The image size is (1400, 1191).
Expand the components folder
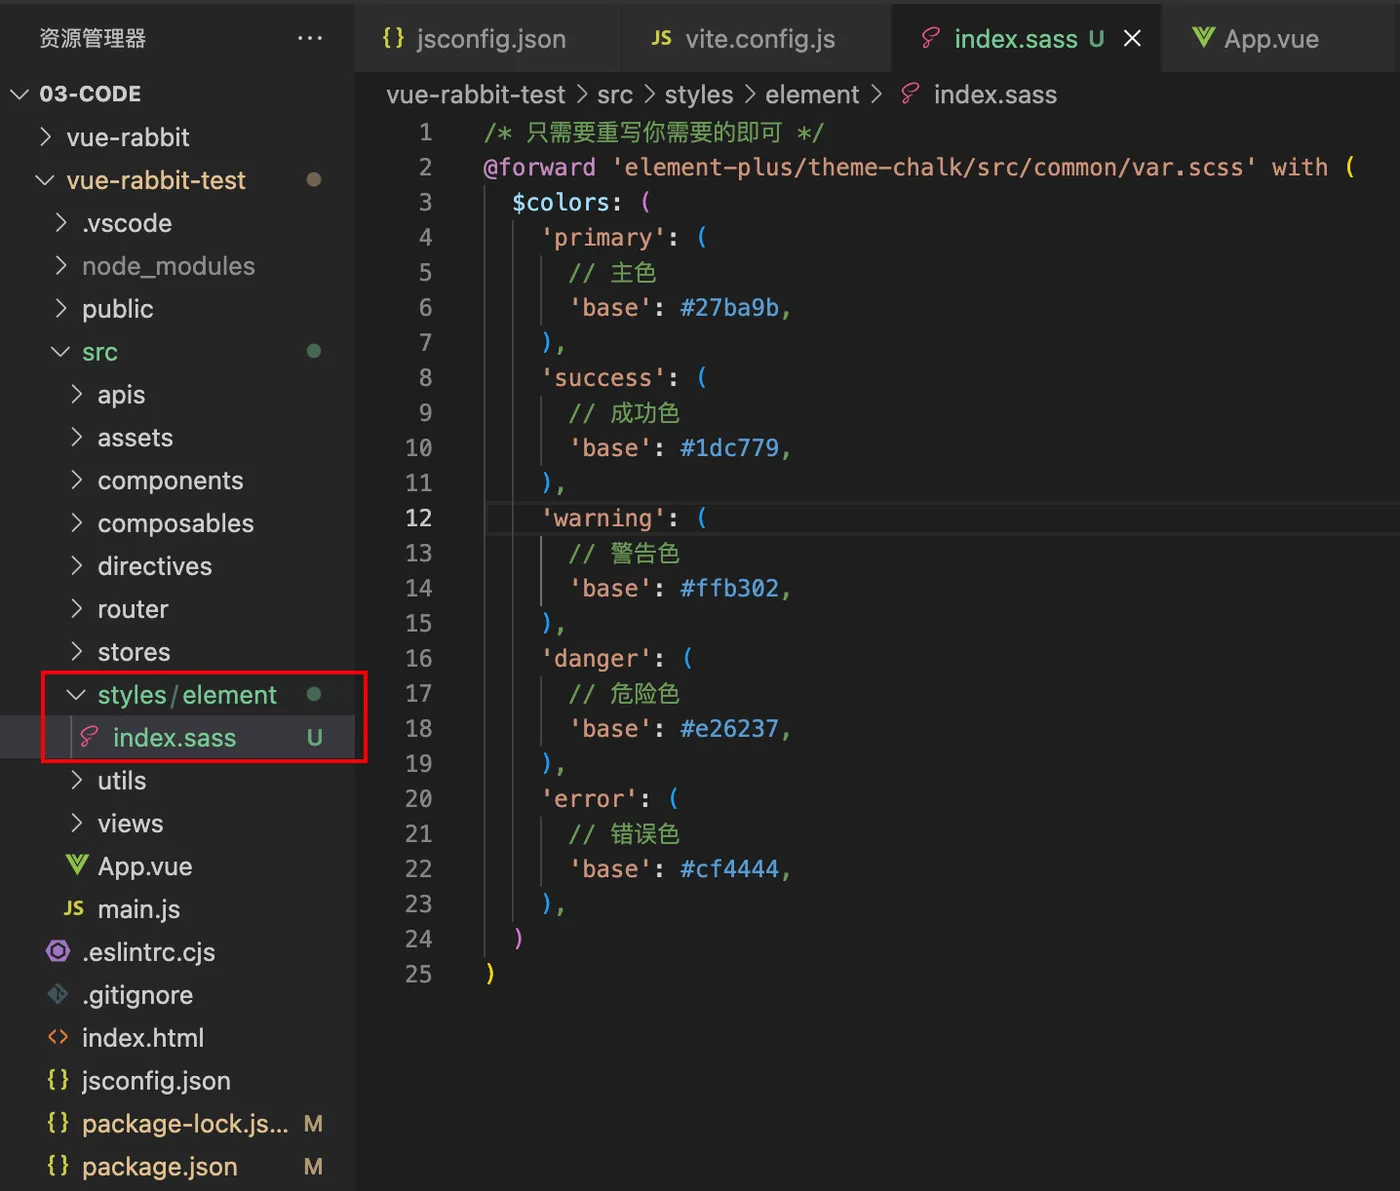pos(77,480)
